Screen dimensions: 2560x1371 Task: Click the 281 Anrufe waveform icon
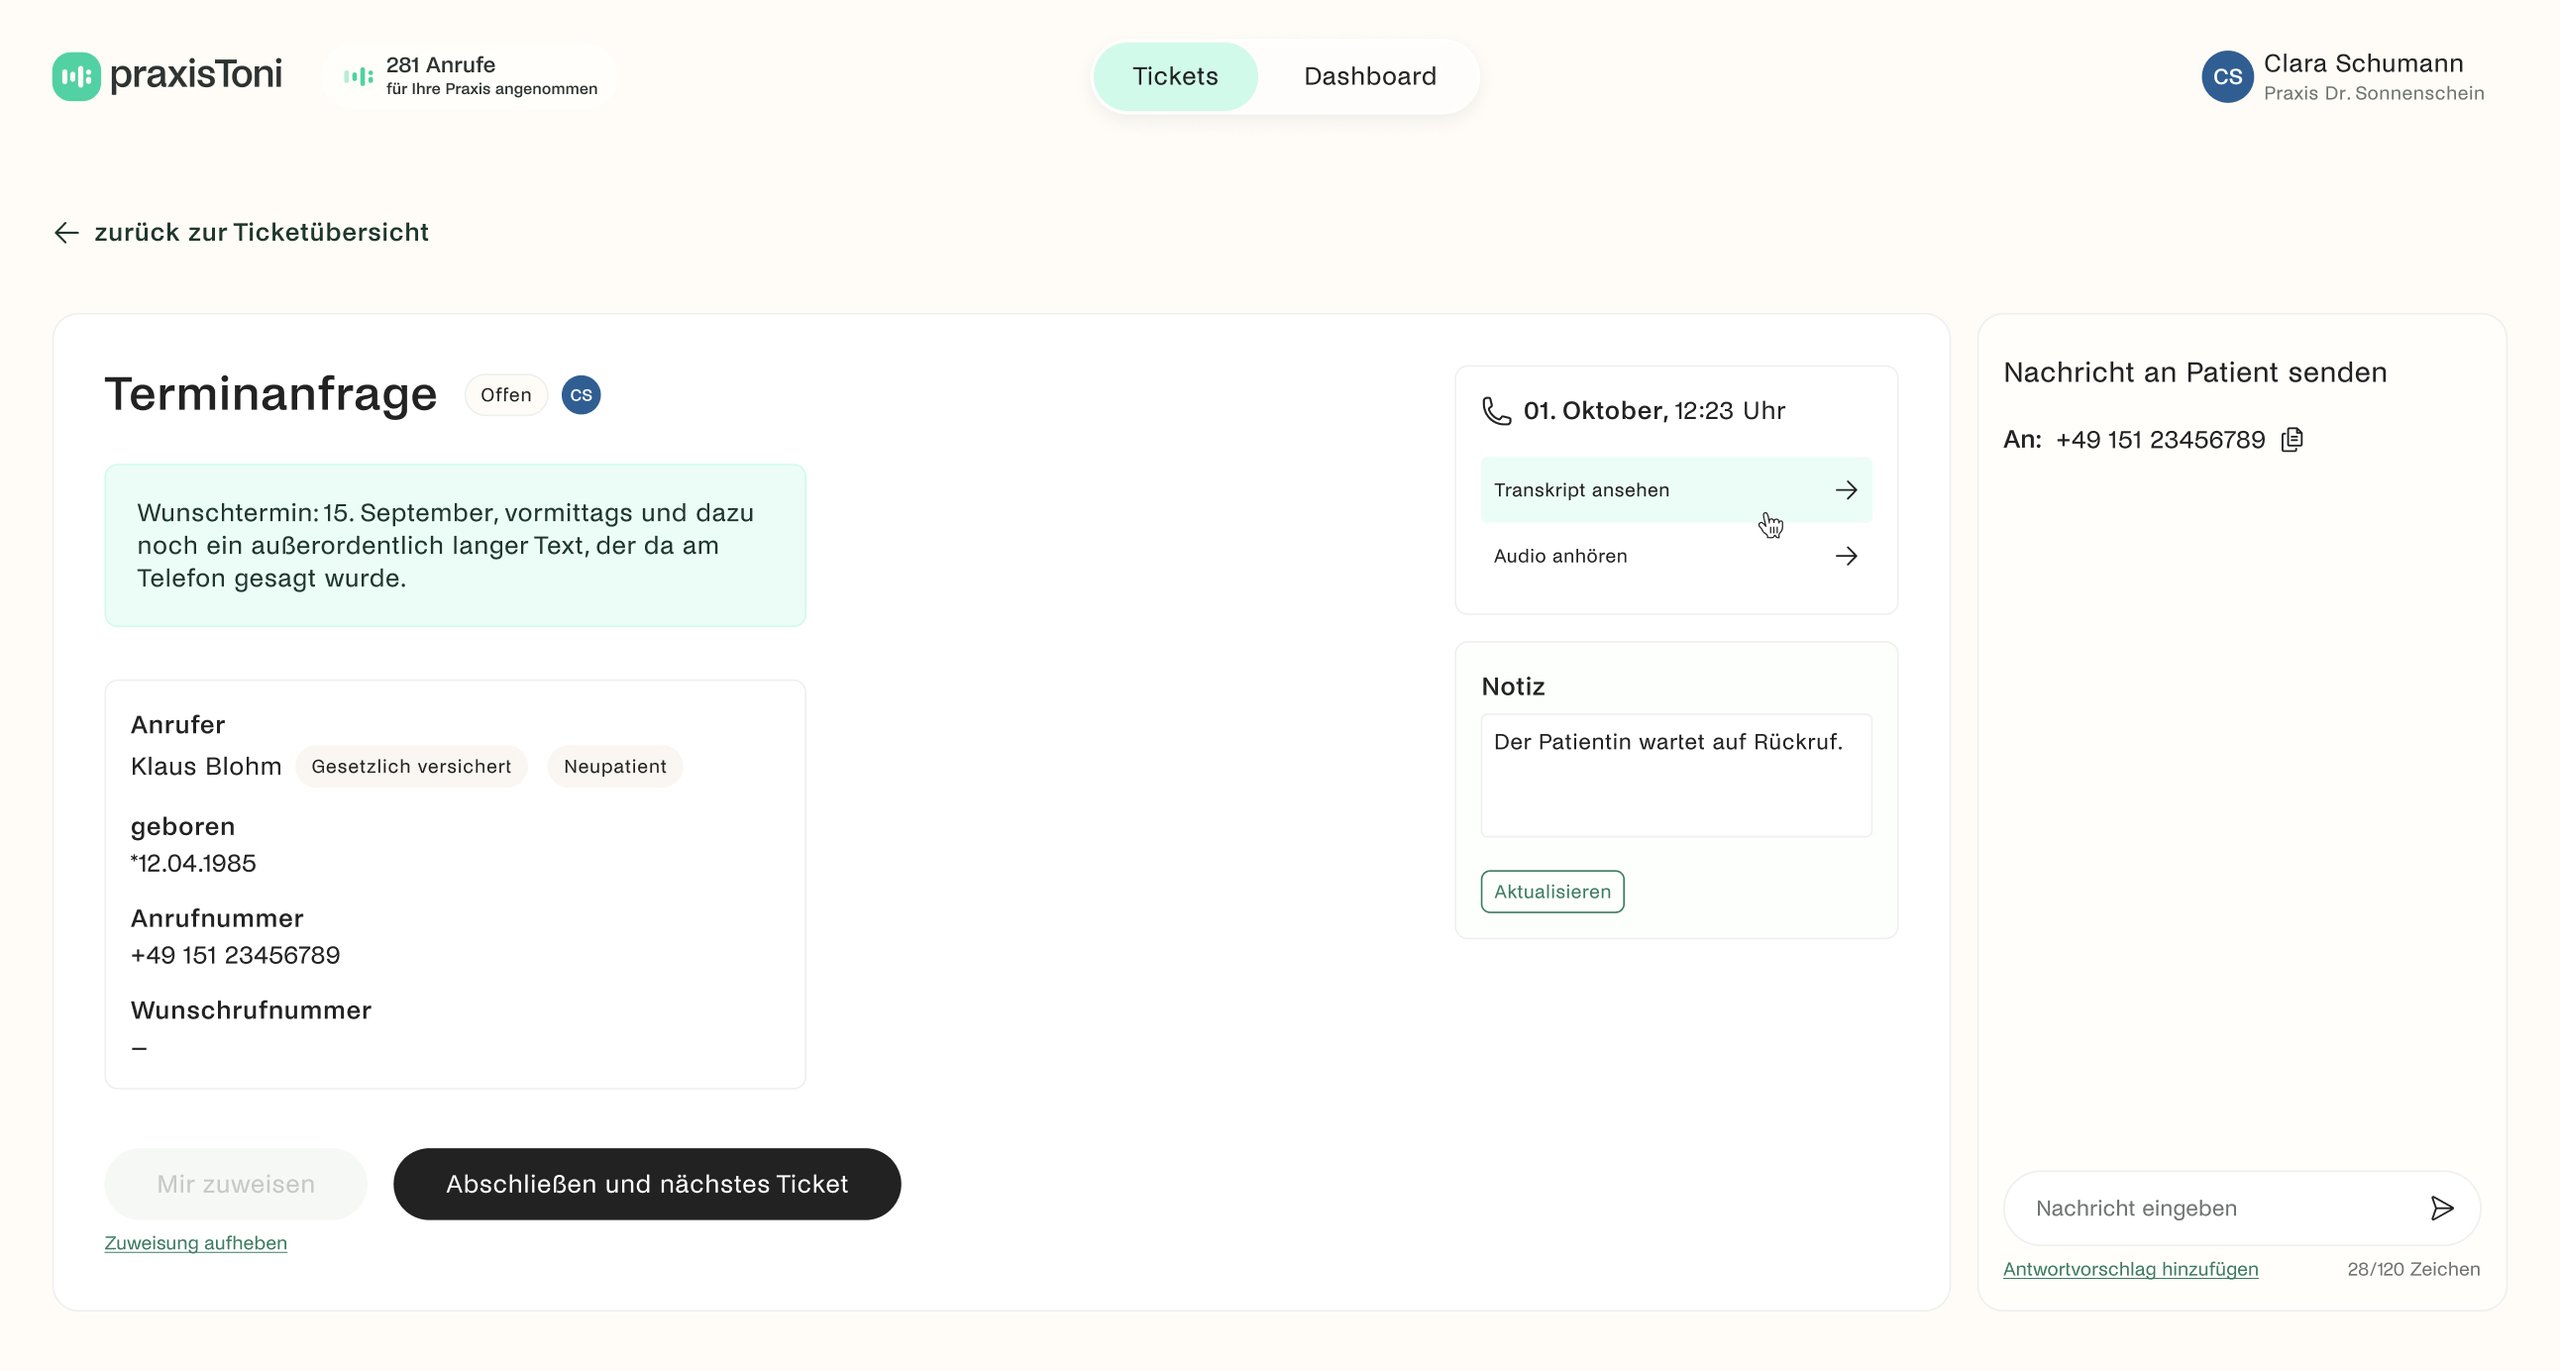pyautogui.click(x=358, y=76)
